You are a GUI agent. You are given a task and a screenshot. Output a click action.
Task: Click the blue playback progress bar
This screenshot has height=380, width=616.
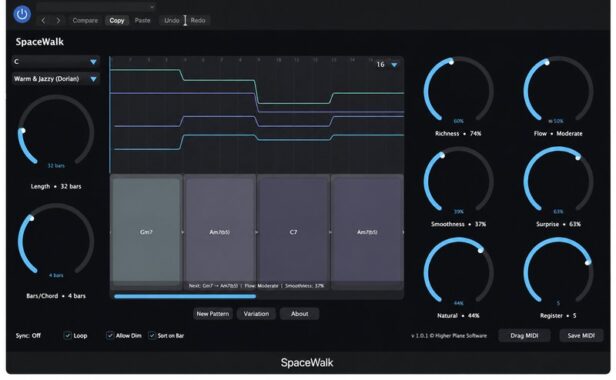[185, 296]
